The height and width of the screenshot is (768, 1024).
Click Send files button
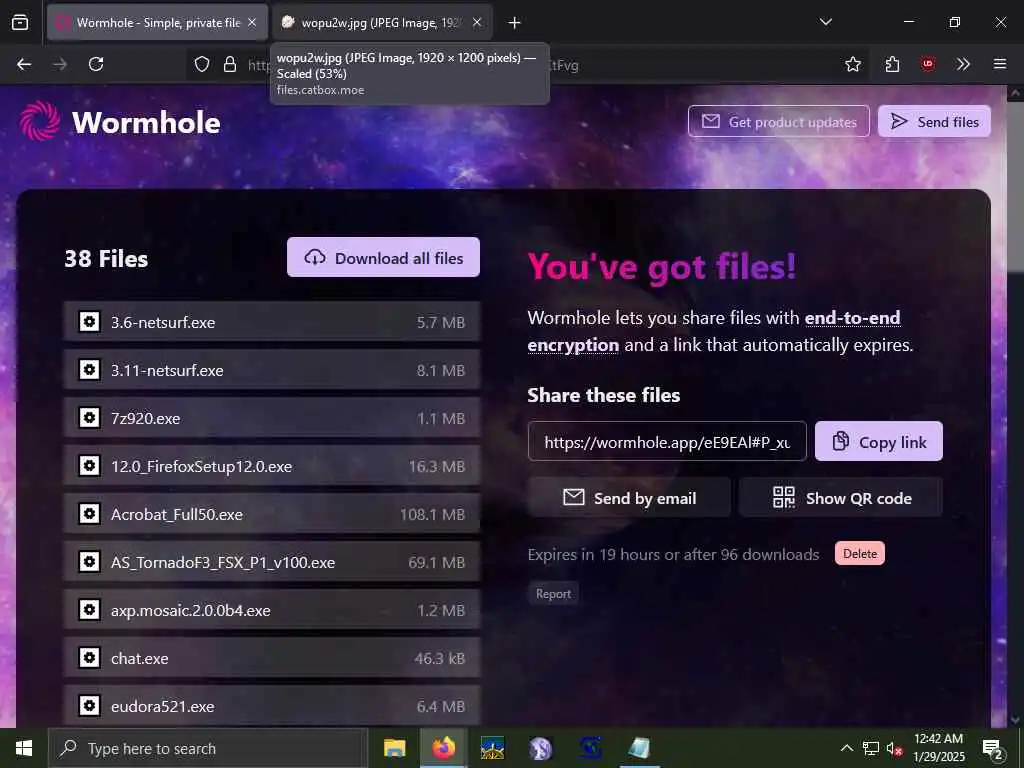tap(935, 121)
